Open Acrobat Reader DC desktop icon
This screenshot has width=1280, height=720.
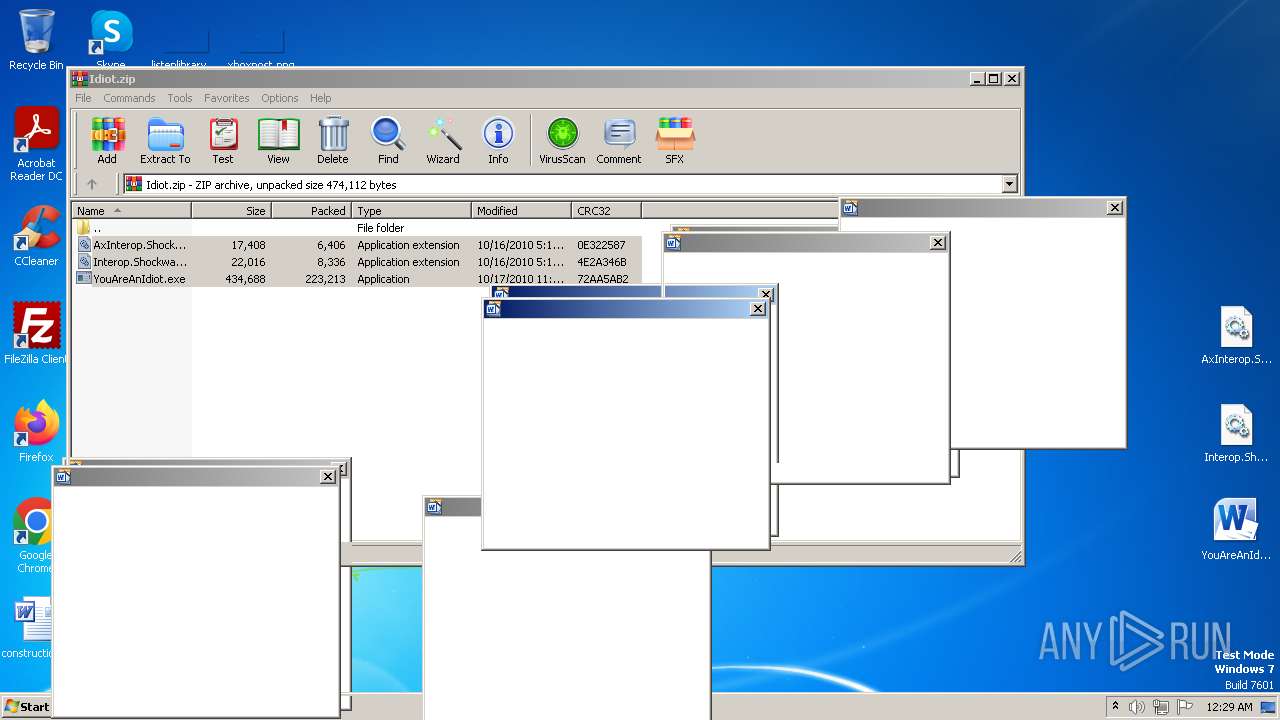click(36, 145)
